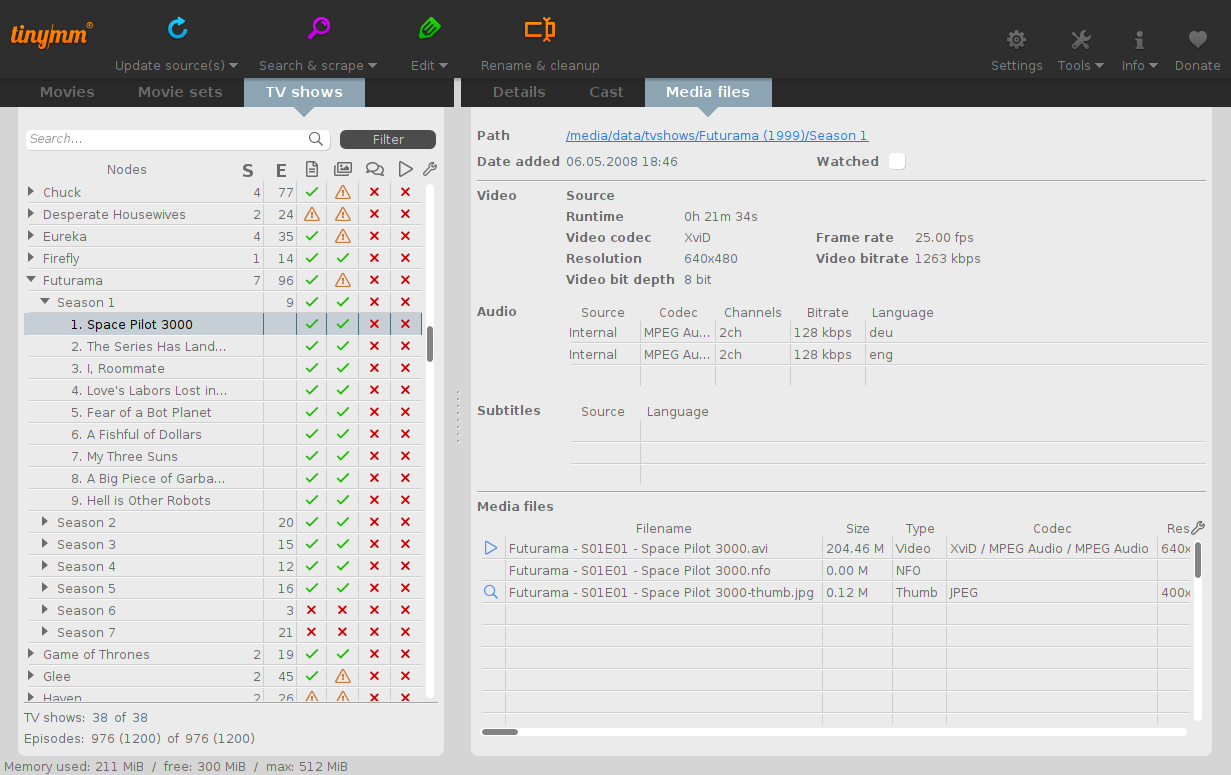
Task: Click the Search & scrape magnifier icon
Action: 319,28
